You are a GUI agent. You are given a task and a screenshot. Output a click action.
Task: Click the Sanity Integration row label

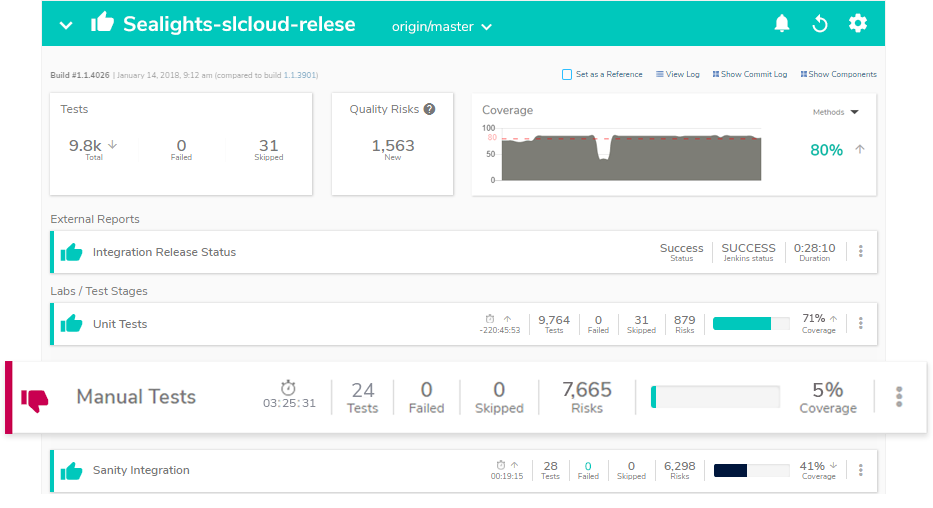click(141, 471)
